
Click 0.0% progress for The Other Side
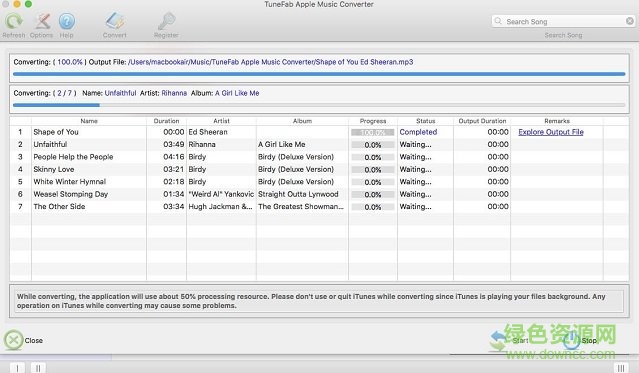(x=372, y=207)
